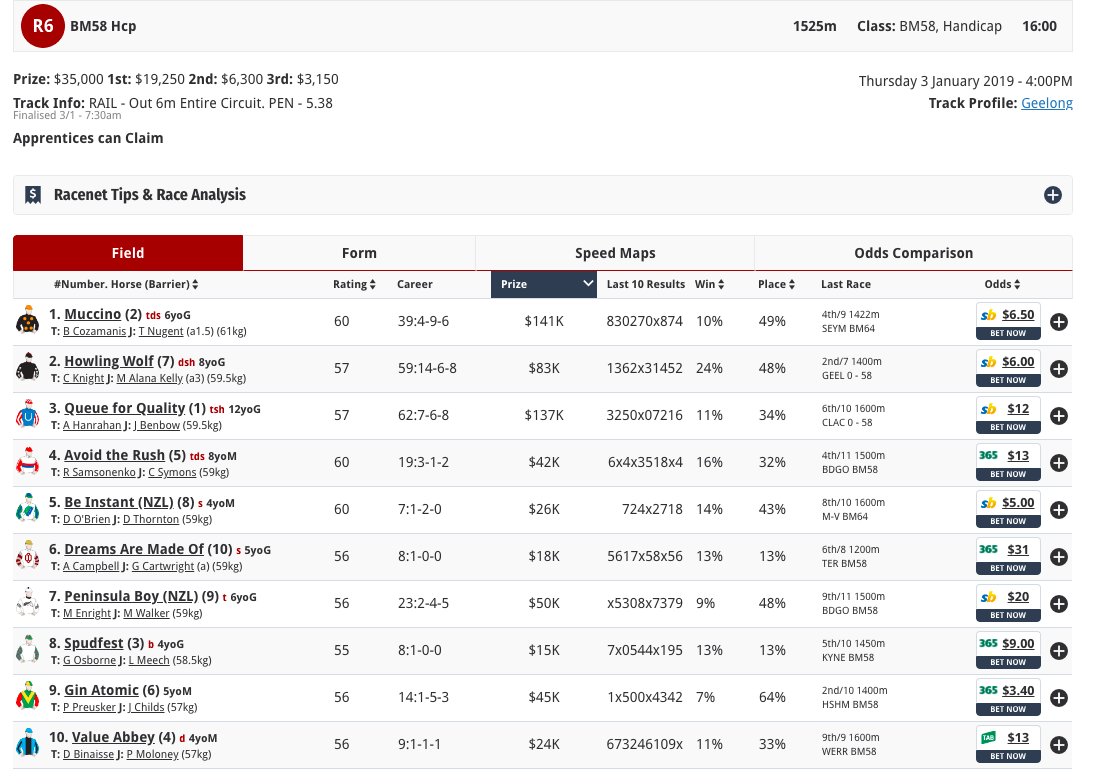
Task: Click the Sportsbet icon on Muccino's odds
Action: coord(989,314)
